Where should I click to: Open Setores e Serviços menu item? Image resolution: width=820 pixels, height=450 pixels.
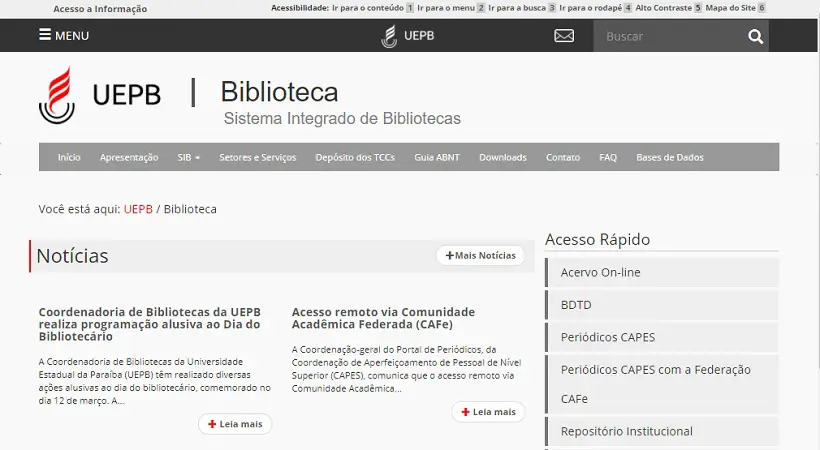(257, 157)
